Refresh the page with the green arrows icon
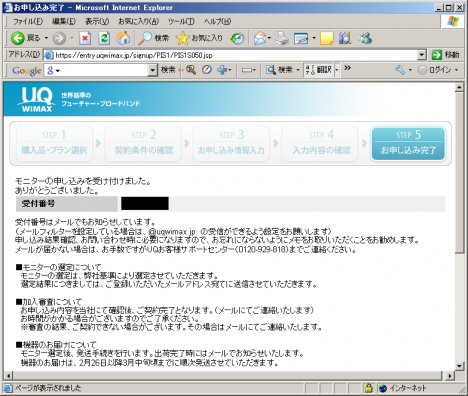 [104, 38]
